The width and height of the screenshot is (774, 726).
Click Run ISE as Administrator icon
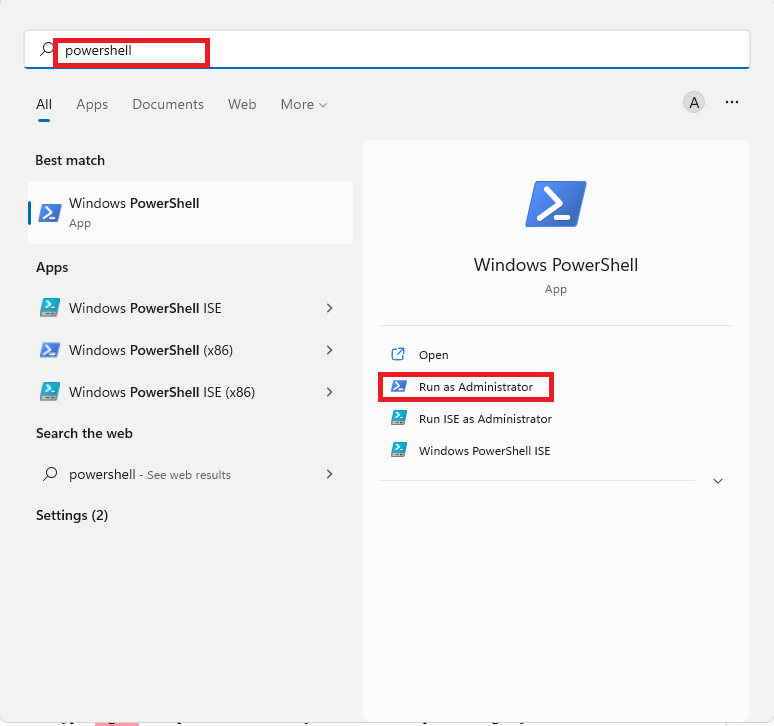tap(399, 418)
